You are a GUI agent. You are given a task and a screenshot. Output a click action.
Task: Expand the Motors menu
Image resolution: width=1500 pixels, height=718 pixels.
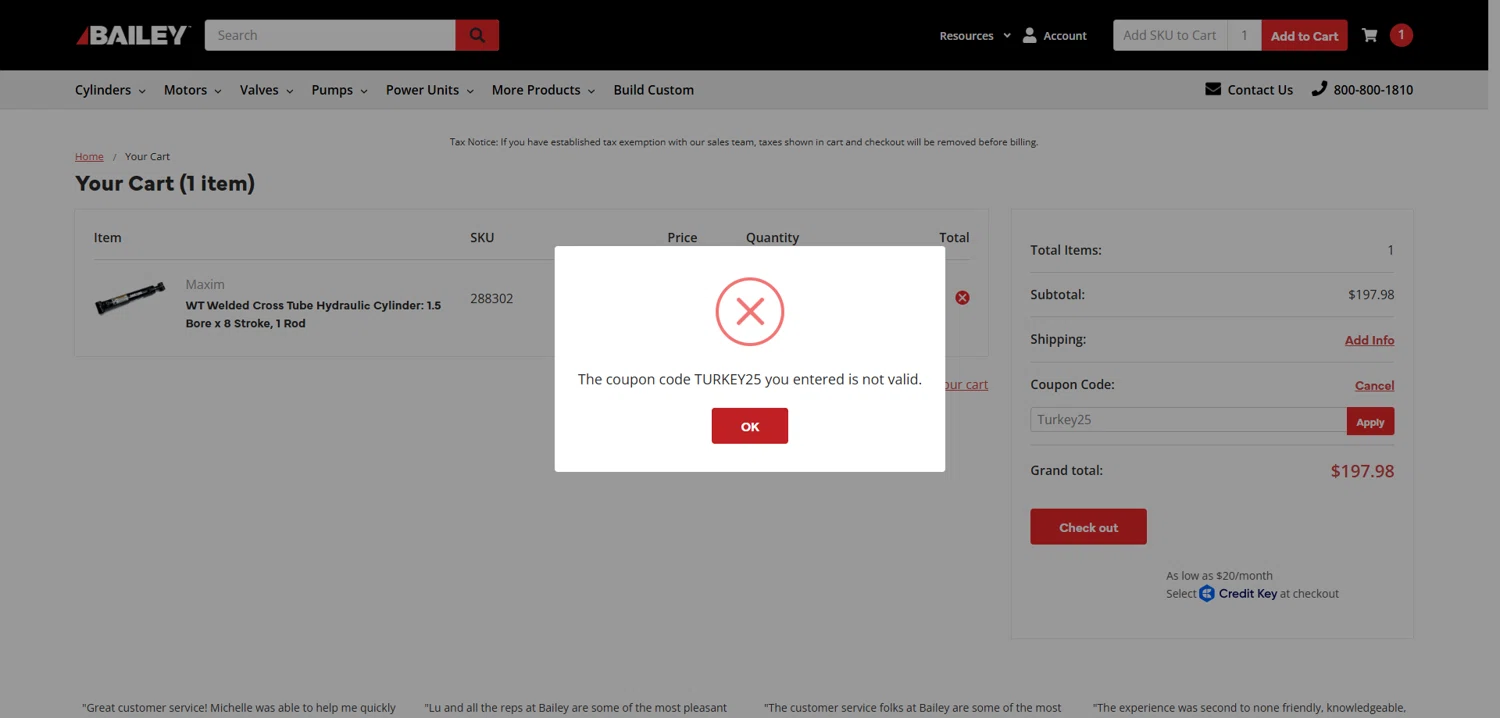193,90
